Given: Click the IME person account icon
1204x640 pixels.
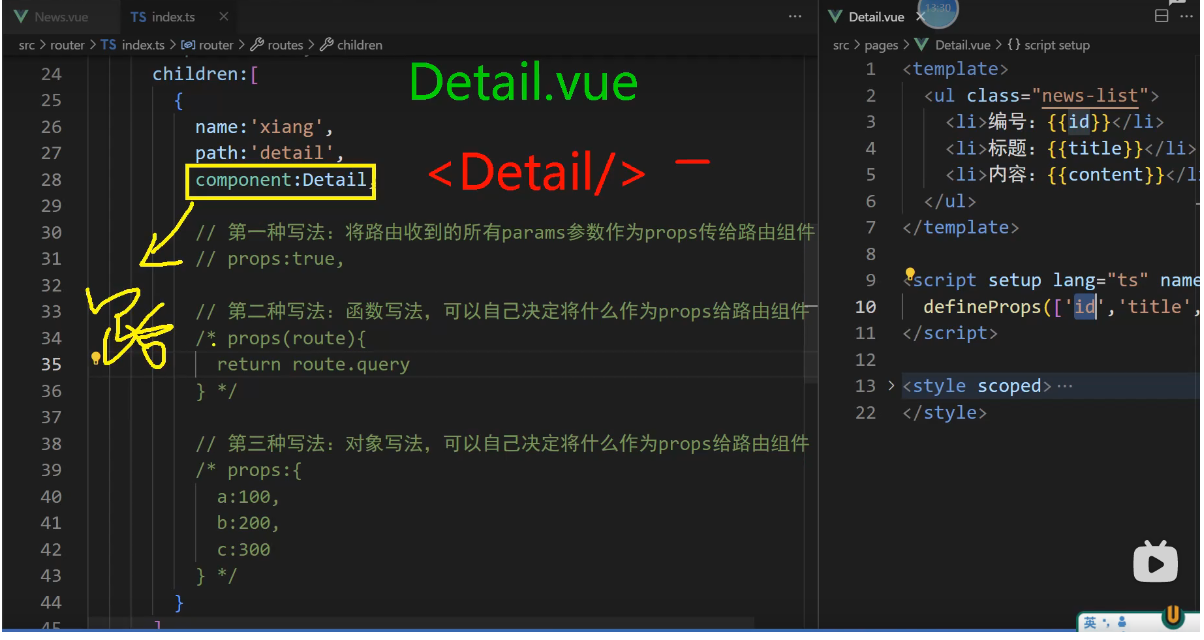Looking at the screenshot, I should (1123, 623).
